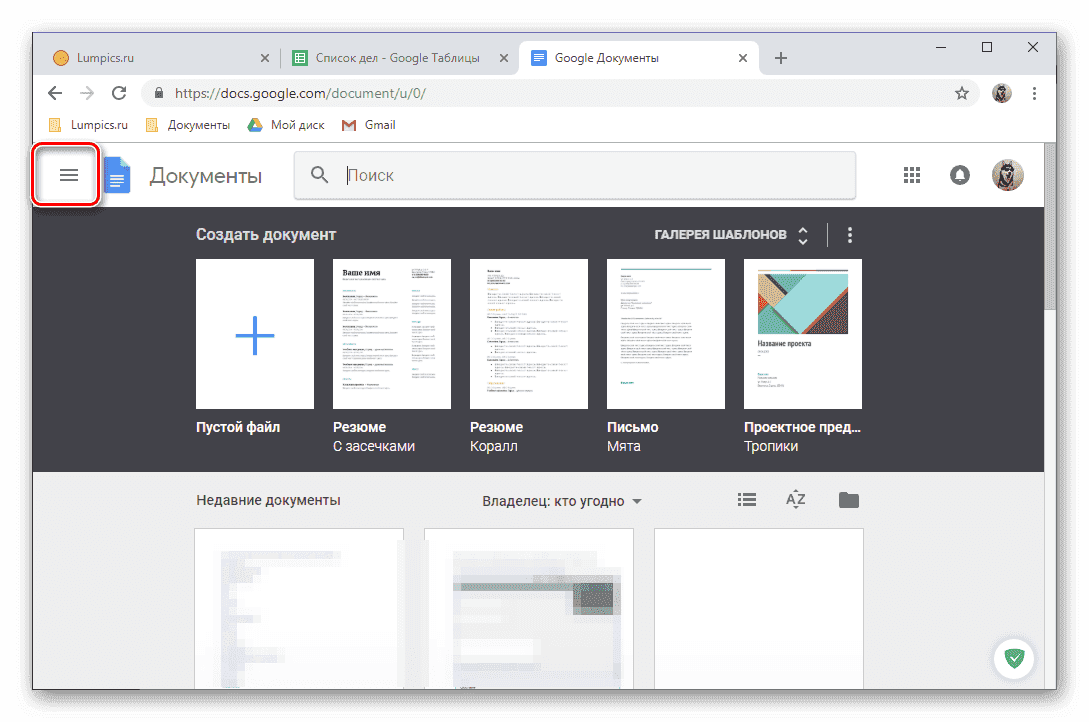The height and width of the screenshot is (722, 1089).
Task: Click the search magnifier icon
Action: point(318,174)
